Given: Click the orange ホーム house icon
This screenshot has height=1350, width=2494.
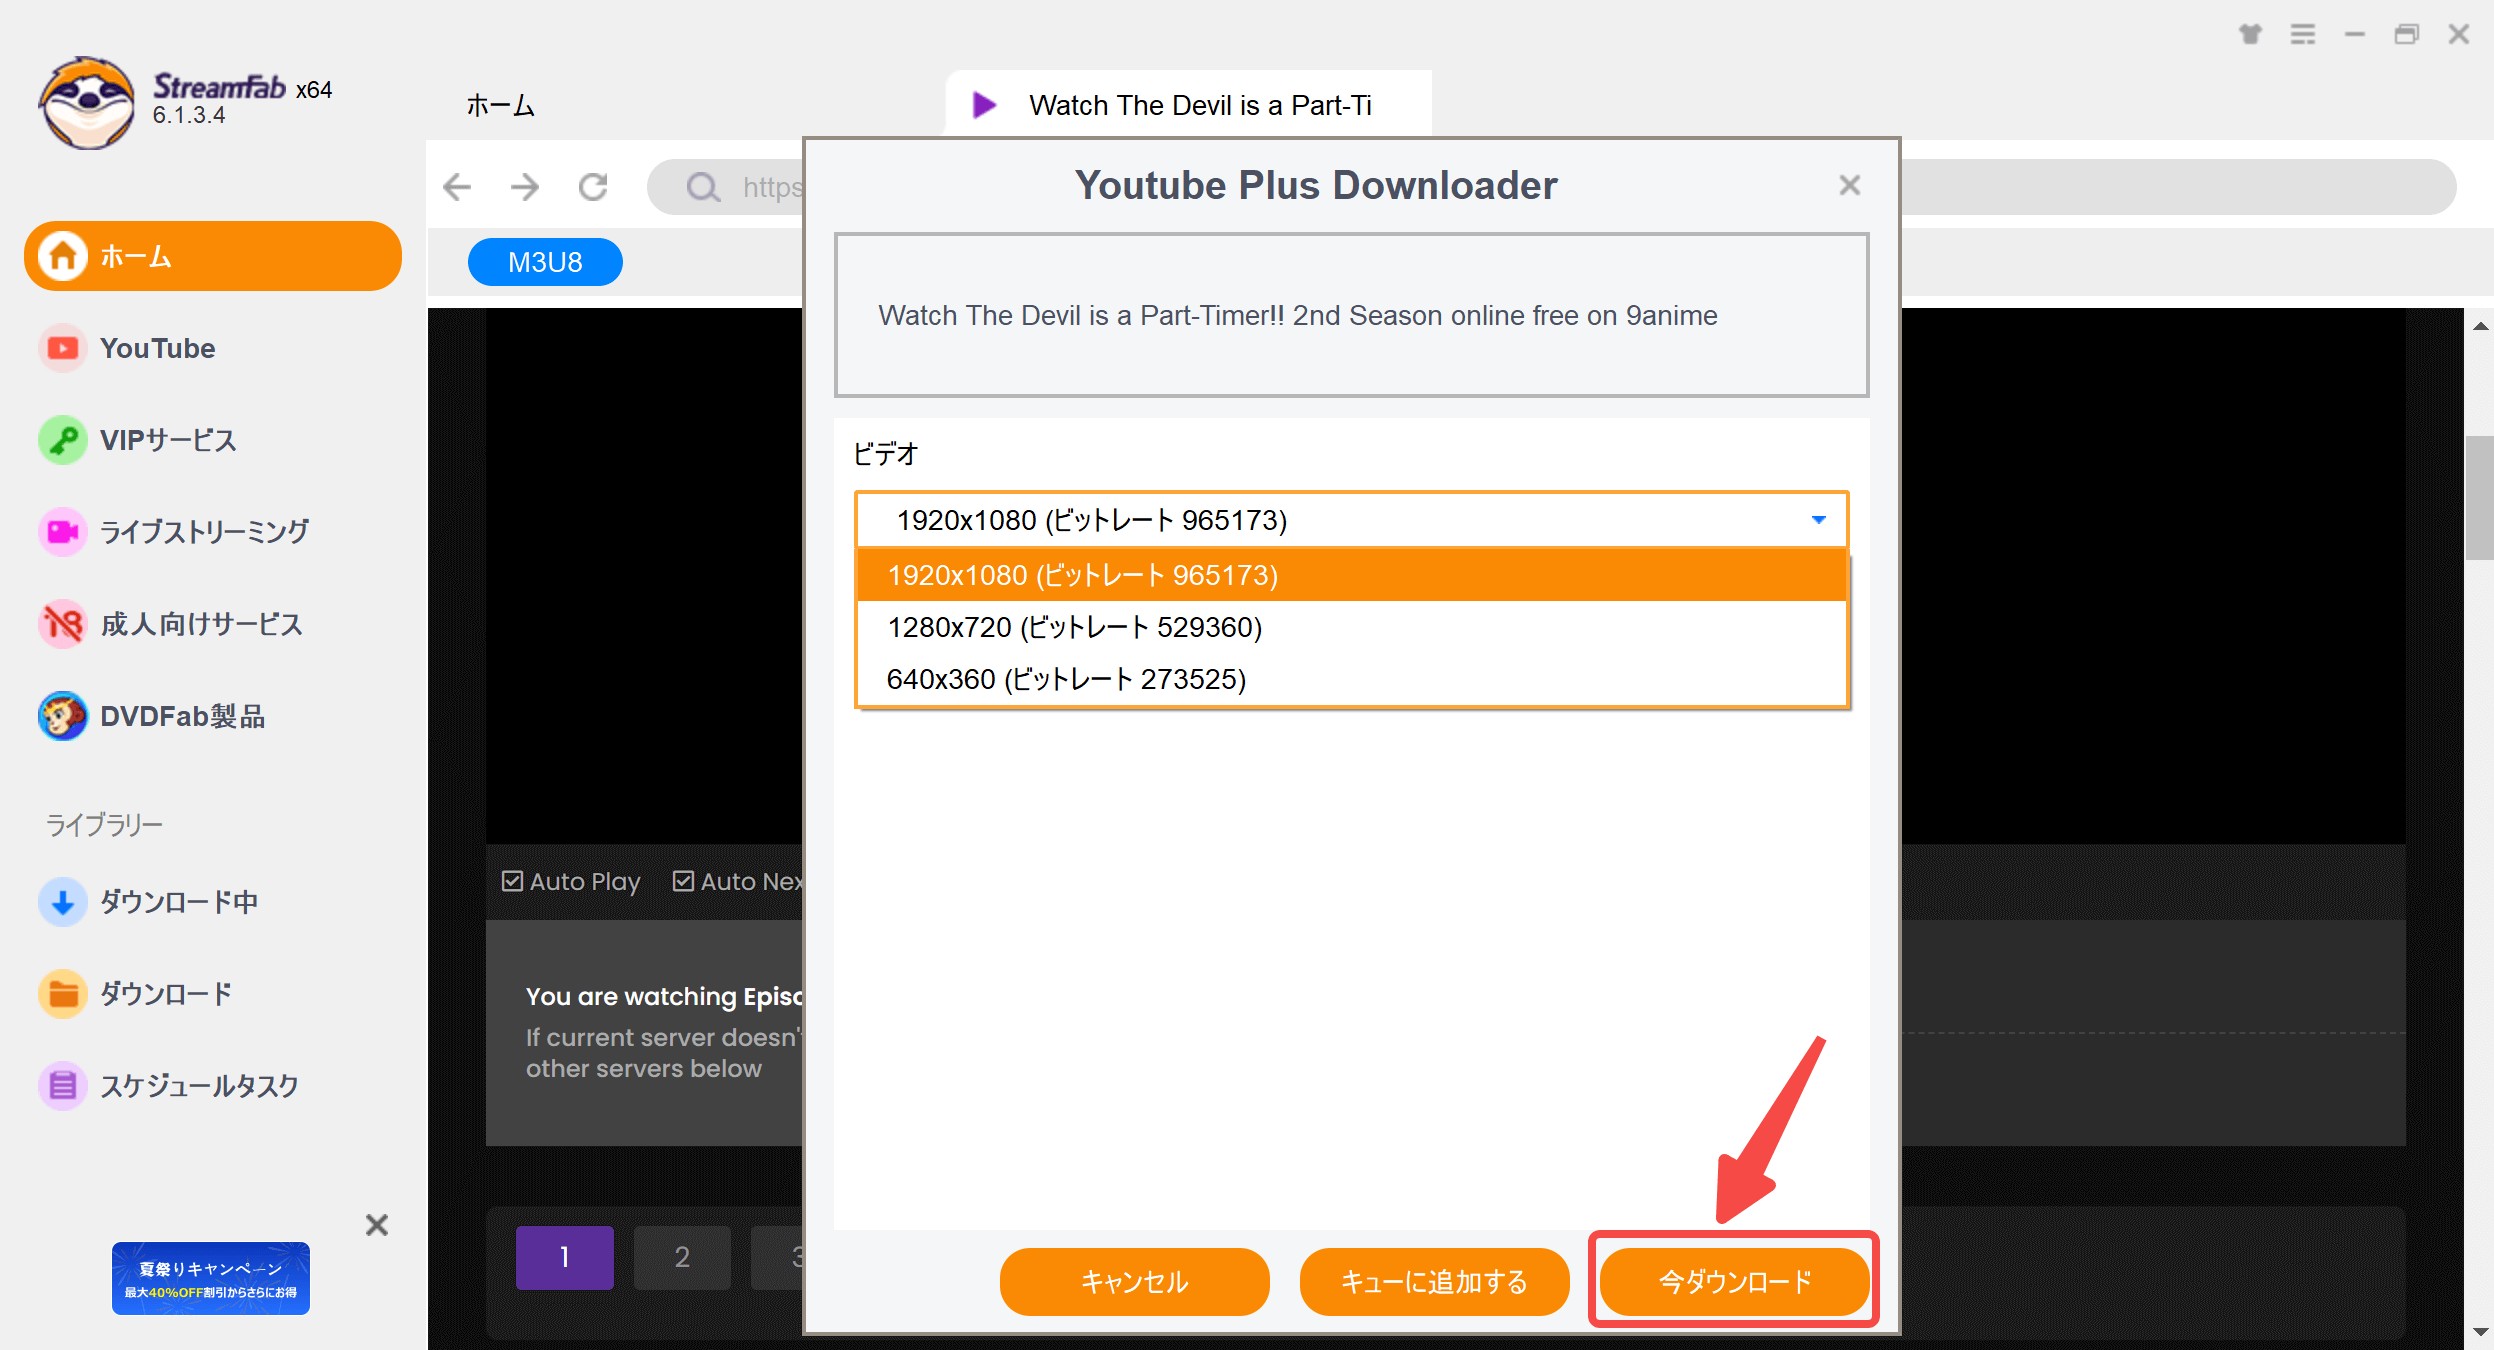Looking at the screenshot, I should pos(63,256).
